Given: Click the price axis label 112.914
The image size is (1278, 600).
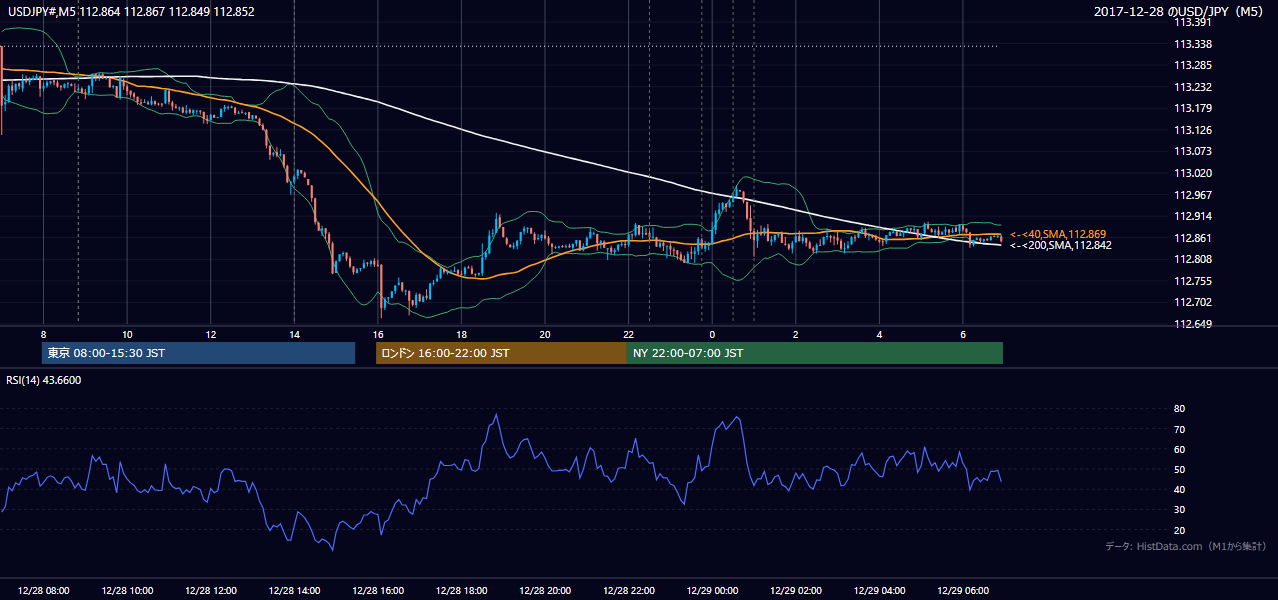Looking at the screenshot, I should click(x=1192, y=216).
